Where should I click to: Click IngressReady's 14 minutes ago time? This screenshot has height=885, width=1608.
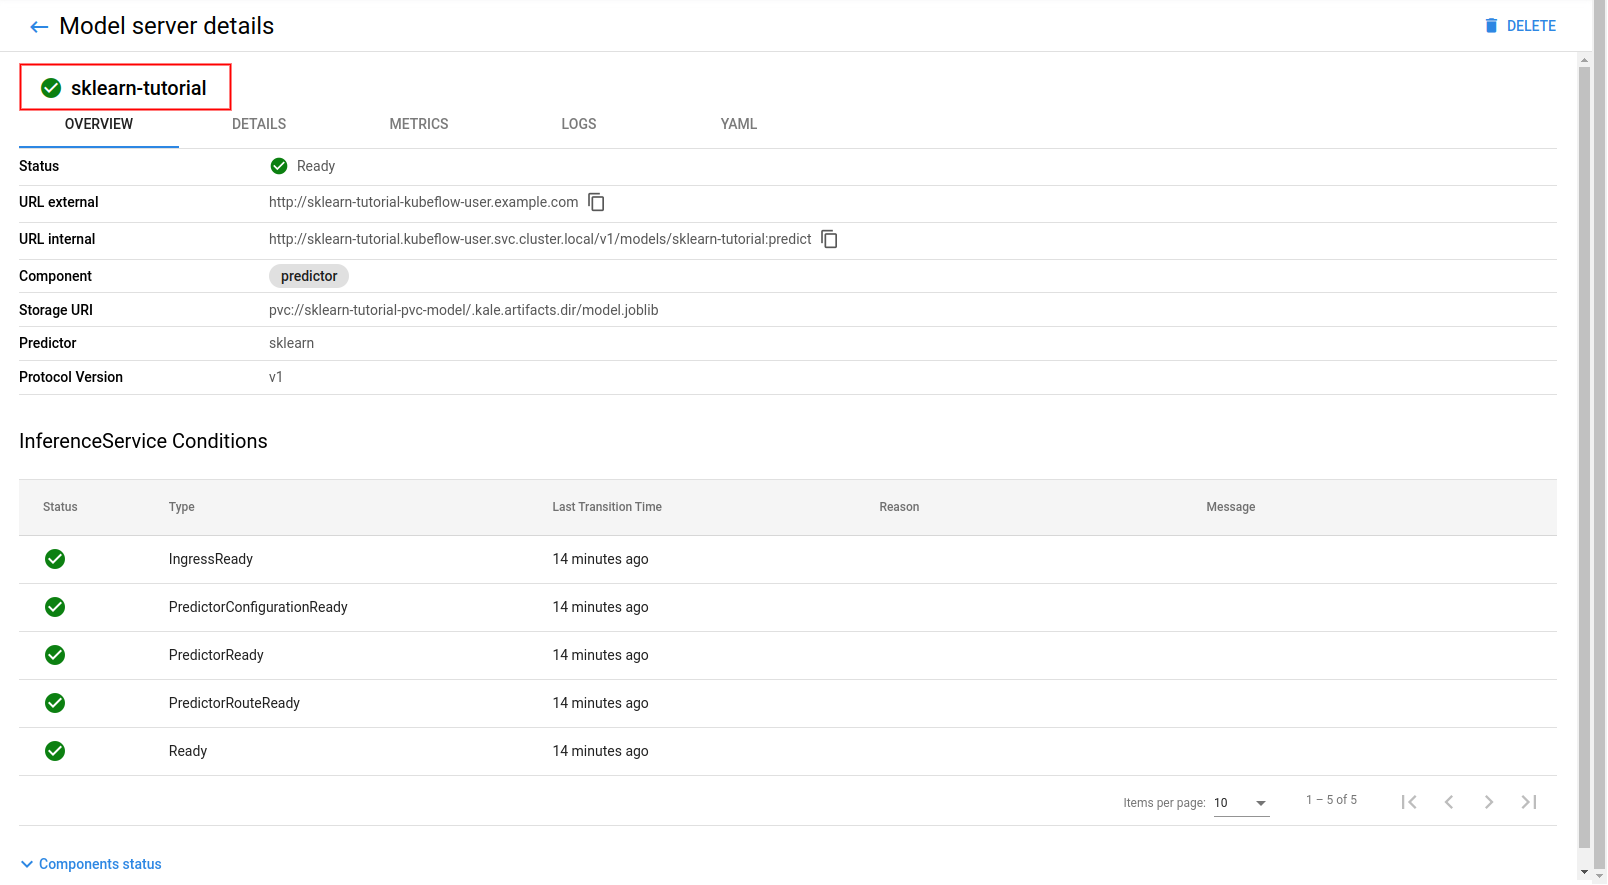600,559
